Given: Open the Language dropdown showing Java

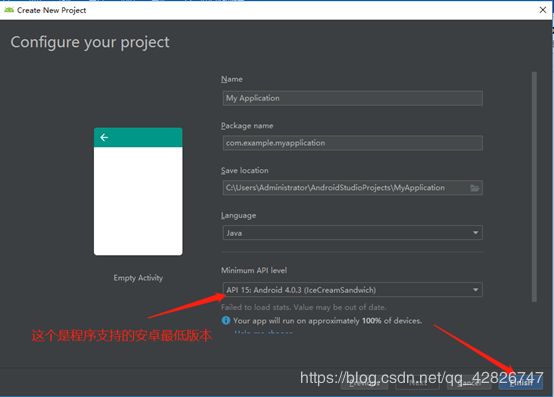Looking at the screenshot, I should 353,233.
